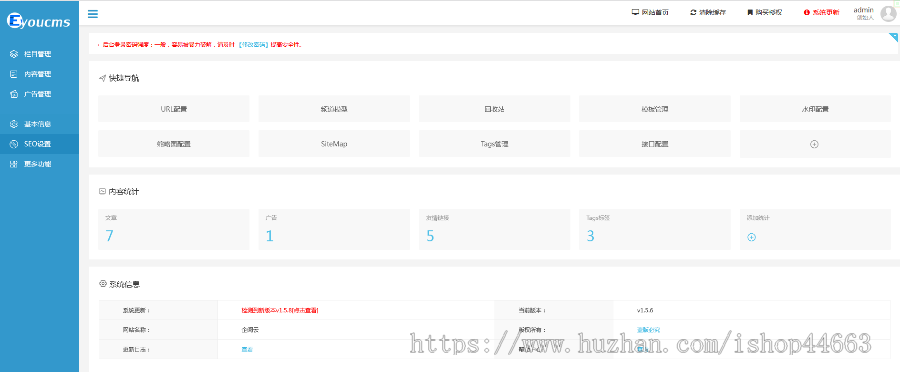Click the blue link in 版权所有 row

648,330
